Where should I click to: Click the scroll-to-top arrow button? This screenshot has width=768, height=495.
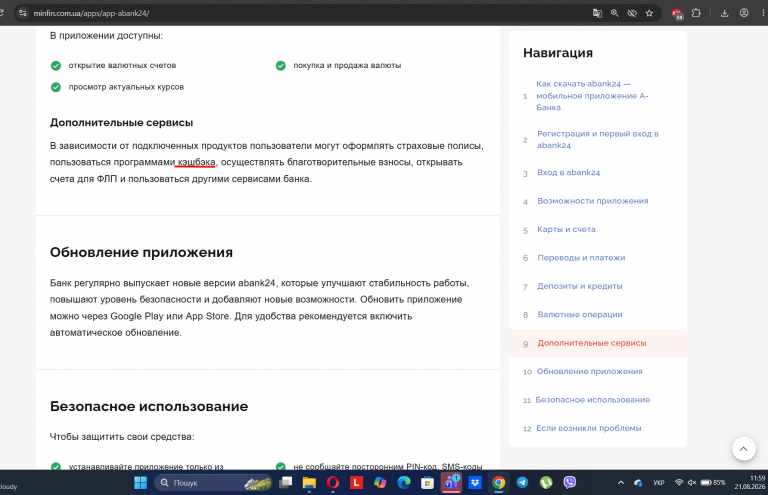[x=744, y=448]
